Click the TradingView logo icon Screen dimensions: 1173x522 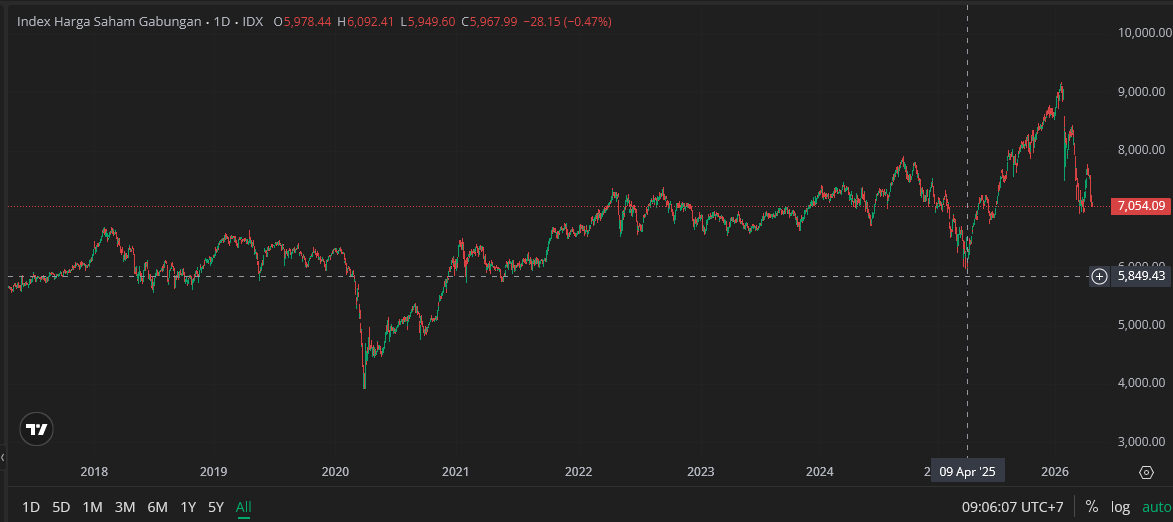tap(36, 429)
